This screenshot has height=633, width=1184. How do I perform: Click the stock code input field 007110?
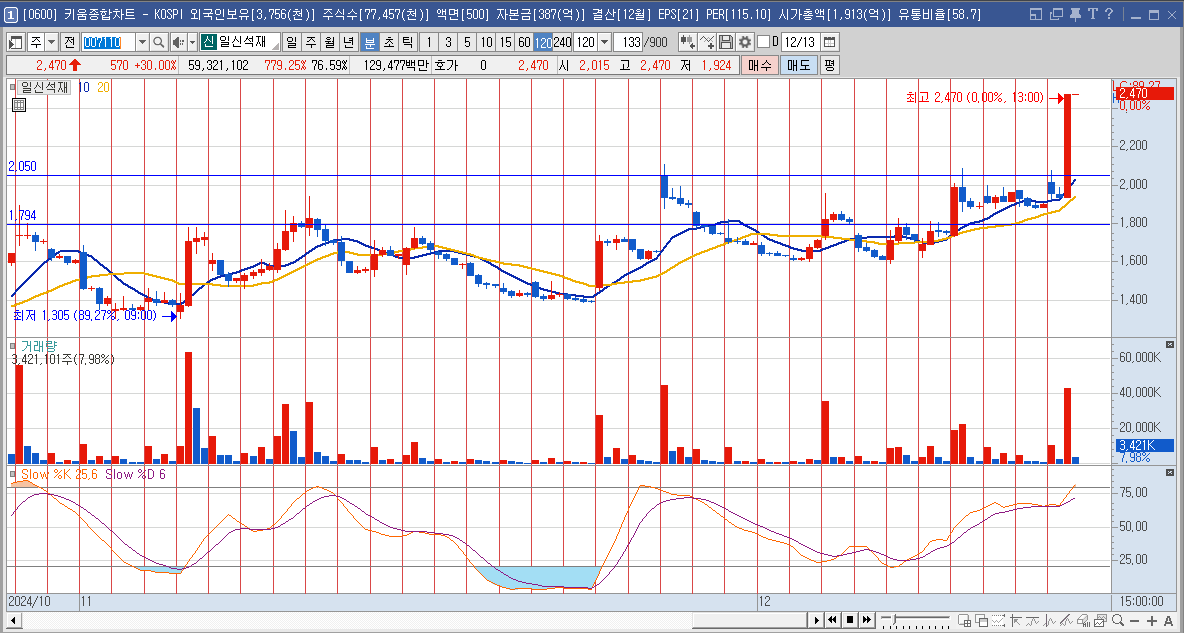tap(109, 42)
